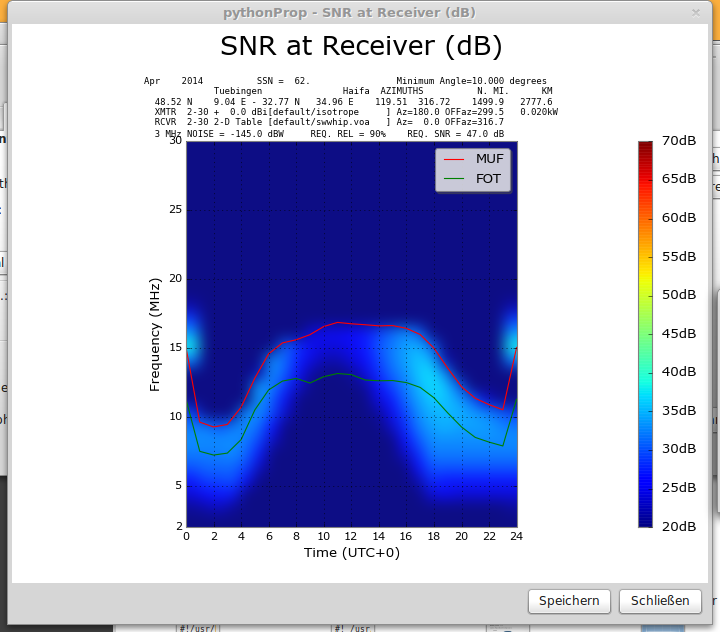This screenshot has width=720, height=632.
Task: Click the 70dB colorbar label
Action: 679,141
